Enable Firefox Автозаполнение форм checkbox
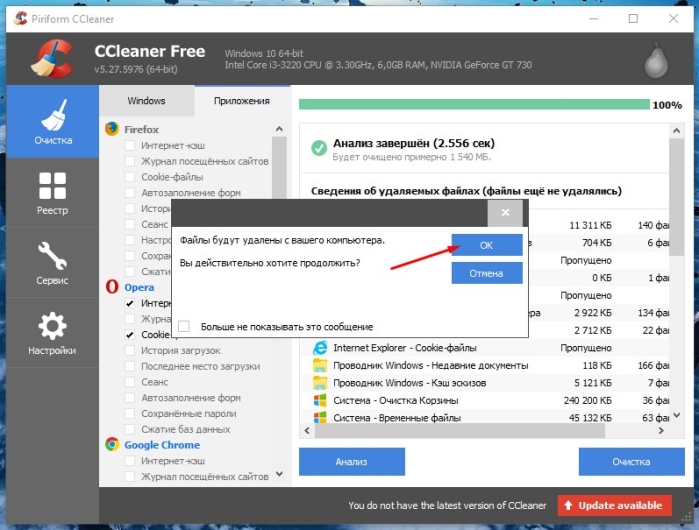The height and width of the screenshot is (530, 699). pos(130,193)
